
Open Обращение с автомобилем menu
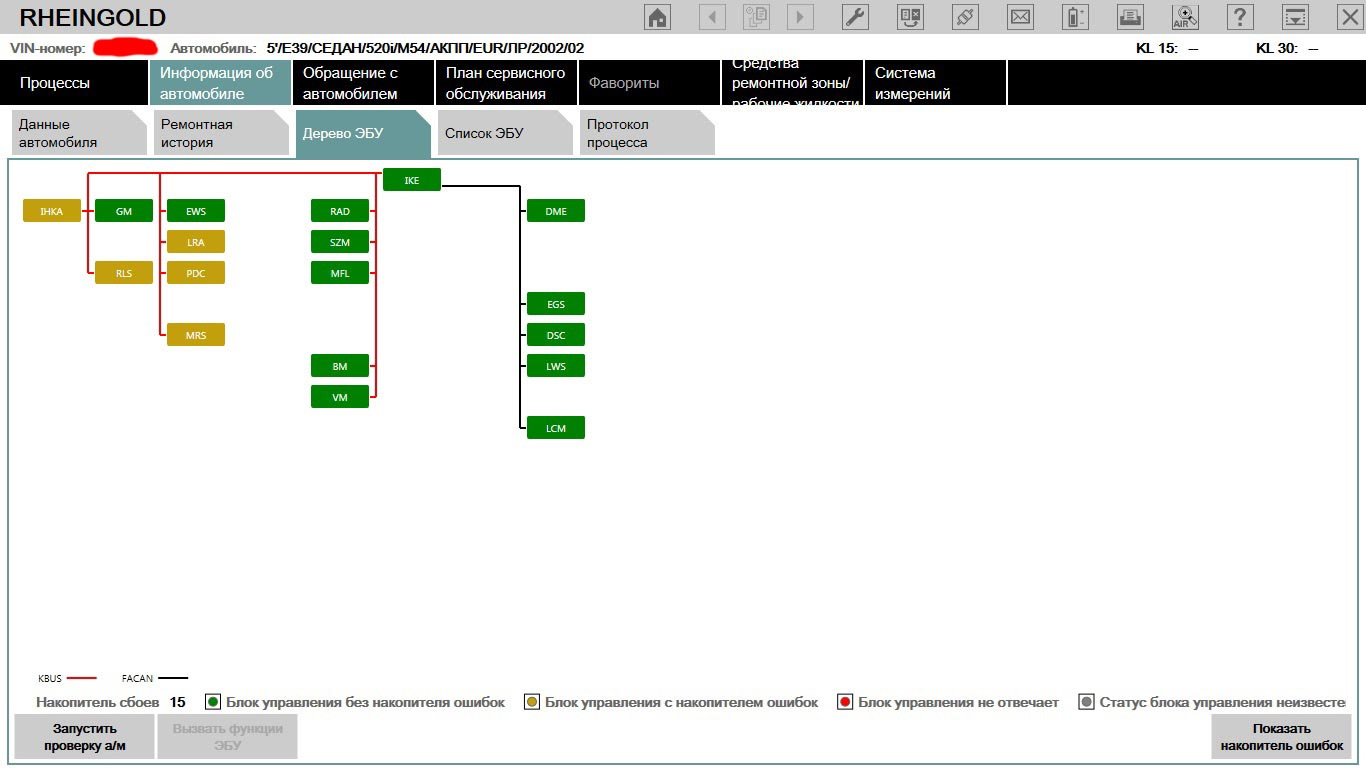(363, 83)
